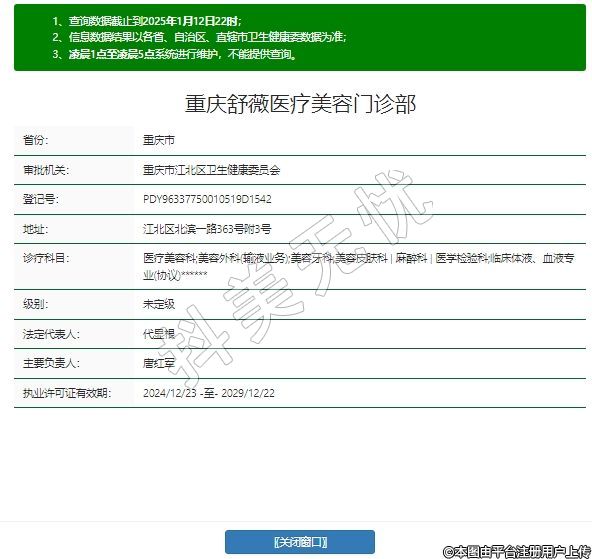Image resolution: width=592 pixels, height=559 pixels.
Task: Click the 执业许可证有效期 label
Action: (67, 393)
